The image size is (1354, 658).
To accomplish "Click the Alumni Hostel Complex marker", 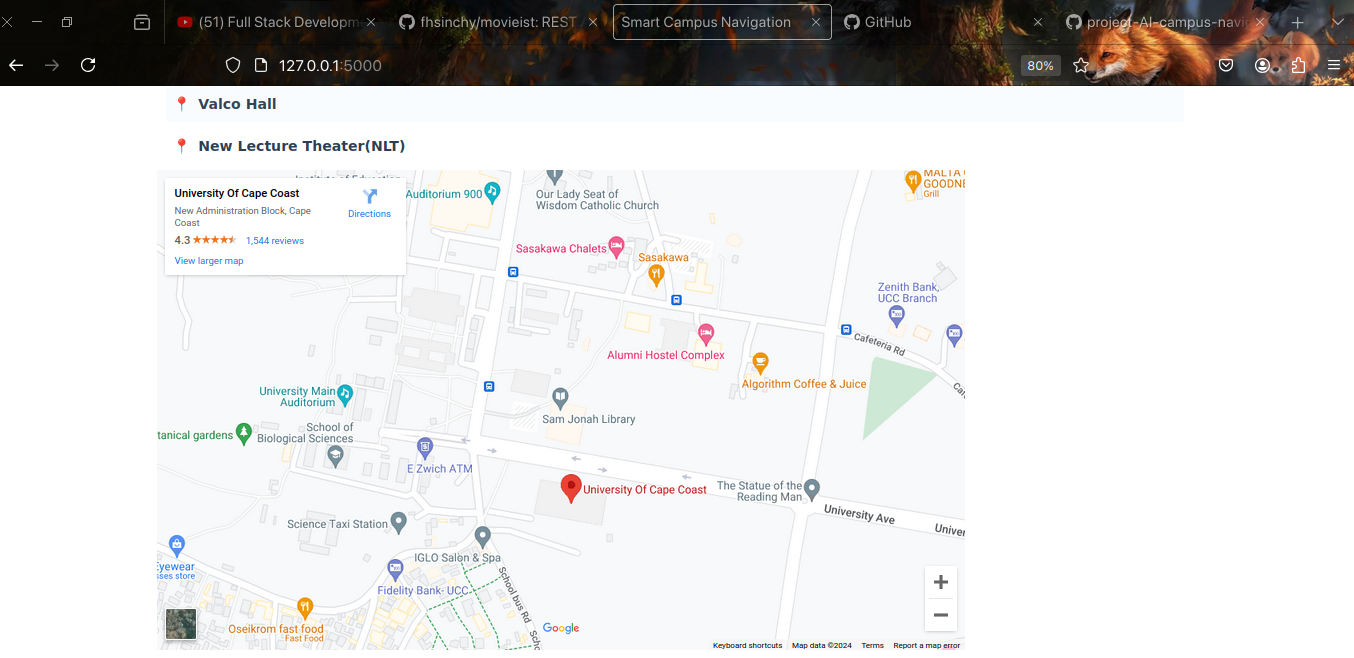I will pyautogui.click(x=706, y=333).
